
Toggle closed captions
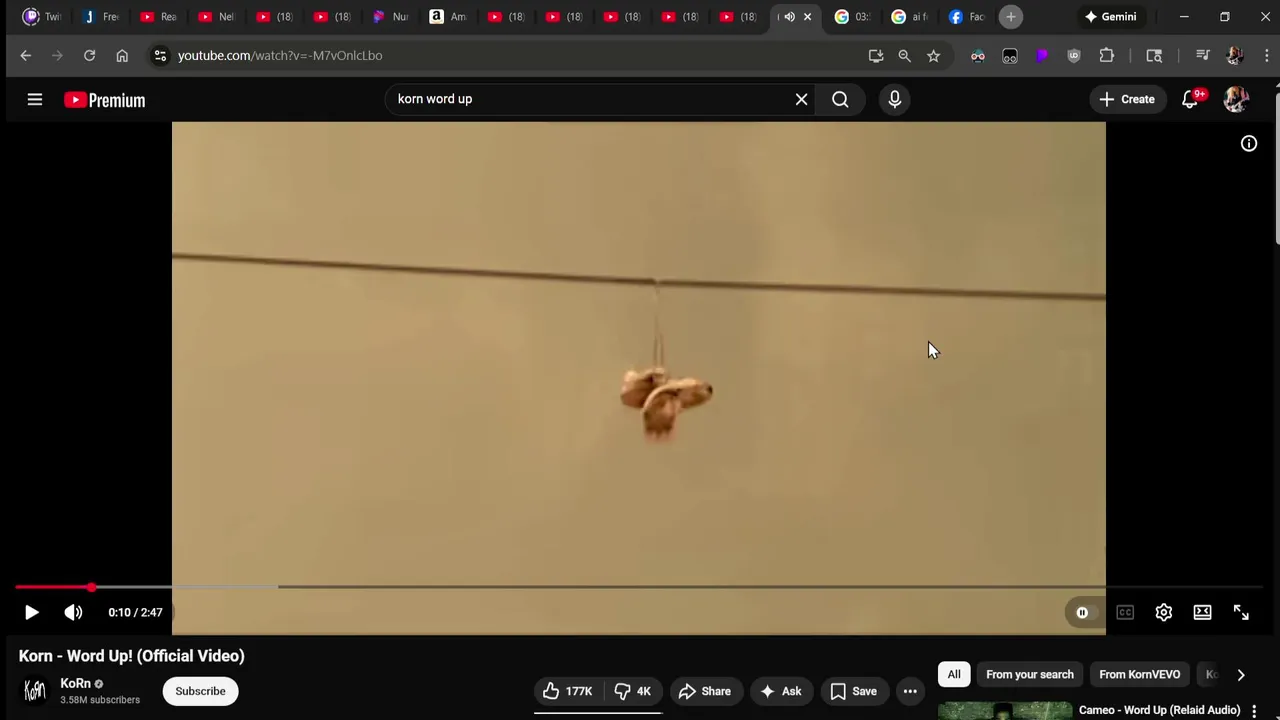click(x=1125, y=612)
